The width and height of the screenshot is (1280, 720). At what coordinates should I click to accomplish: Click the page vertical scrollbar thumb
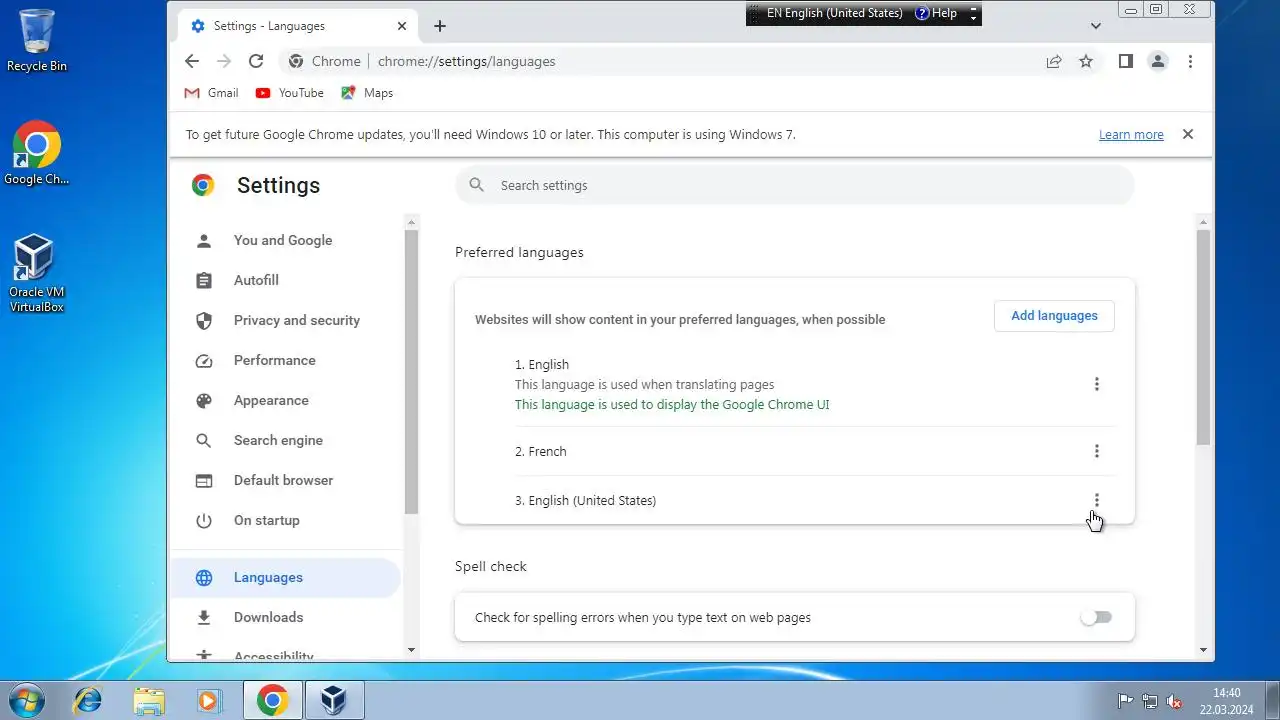point(1203,337)
